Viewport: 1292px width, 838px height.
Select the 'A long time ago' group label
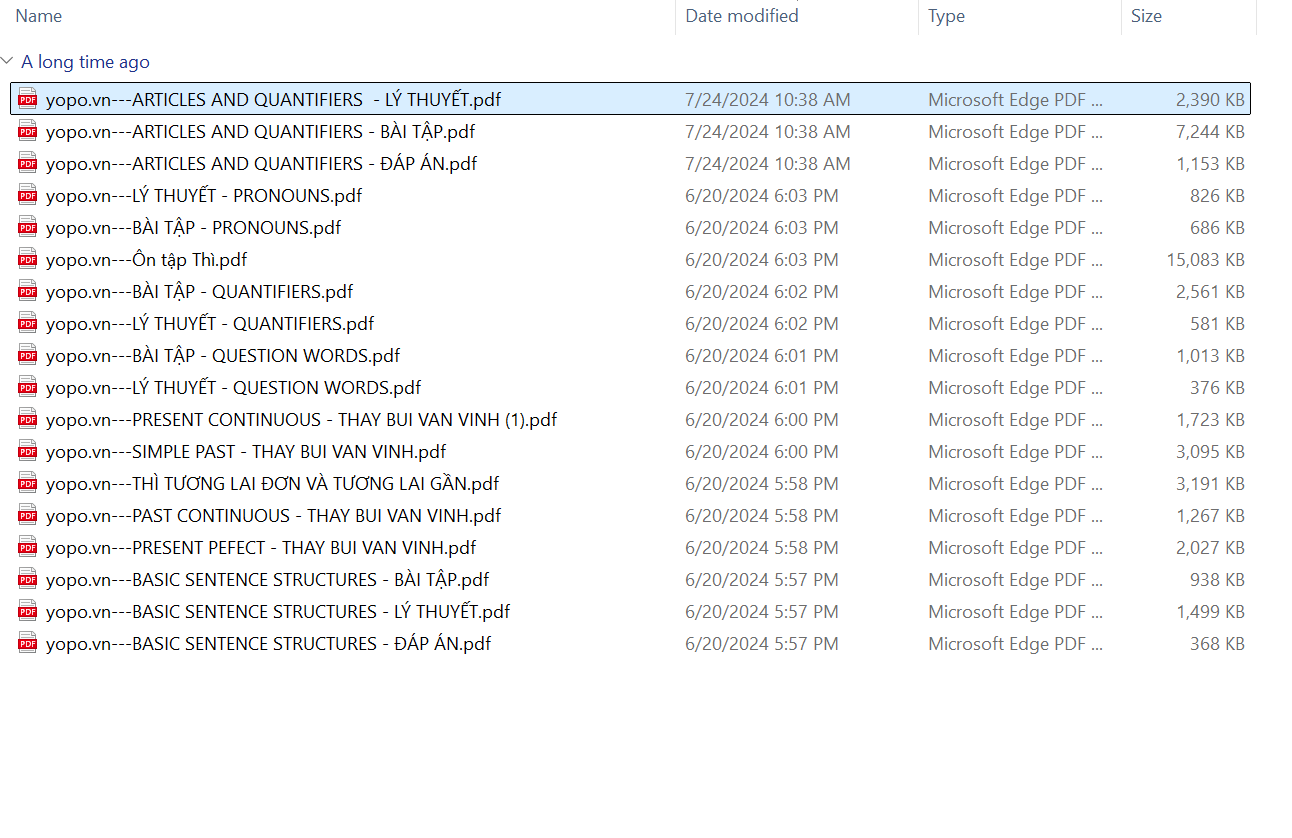(x=85, y=62)
